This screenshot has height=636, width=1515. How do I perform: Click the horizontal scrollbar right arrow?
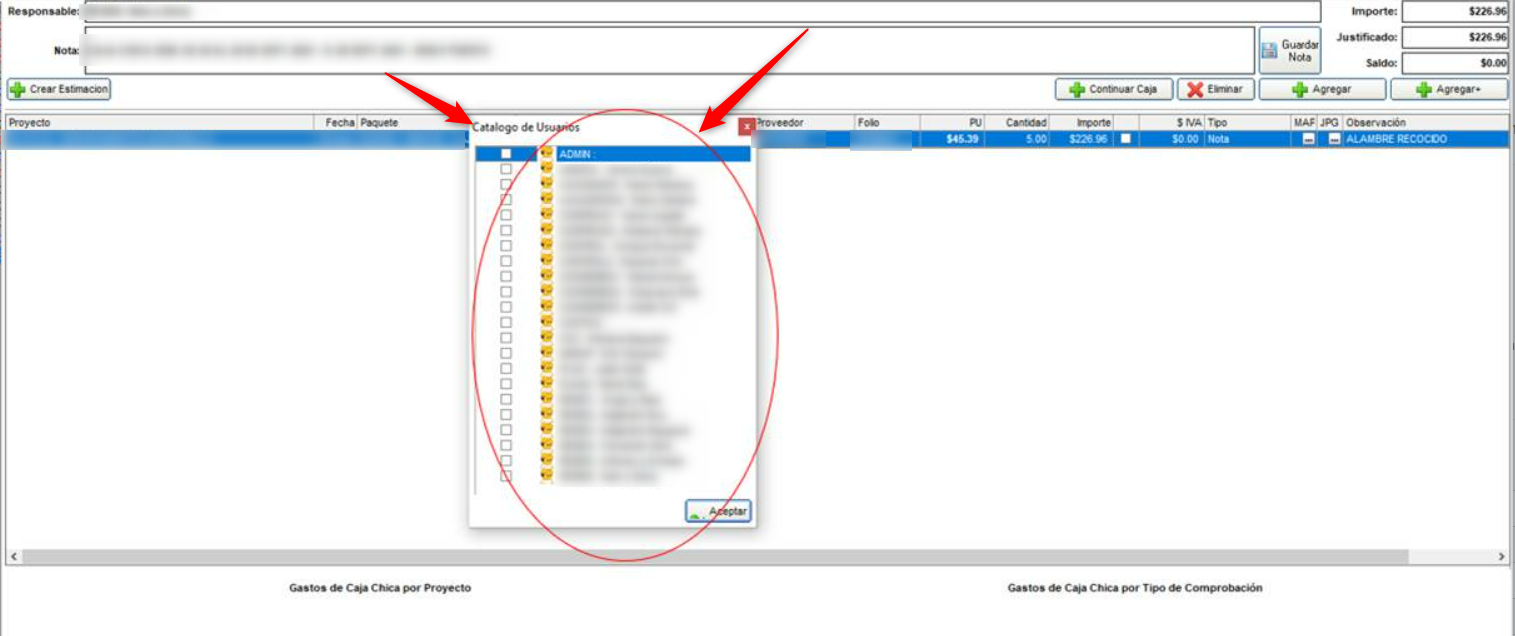1501,556
